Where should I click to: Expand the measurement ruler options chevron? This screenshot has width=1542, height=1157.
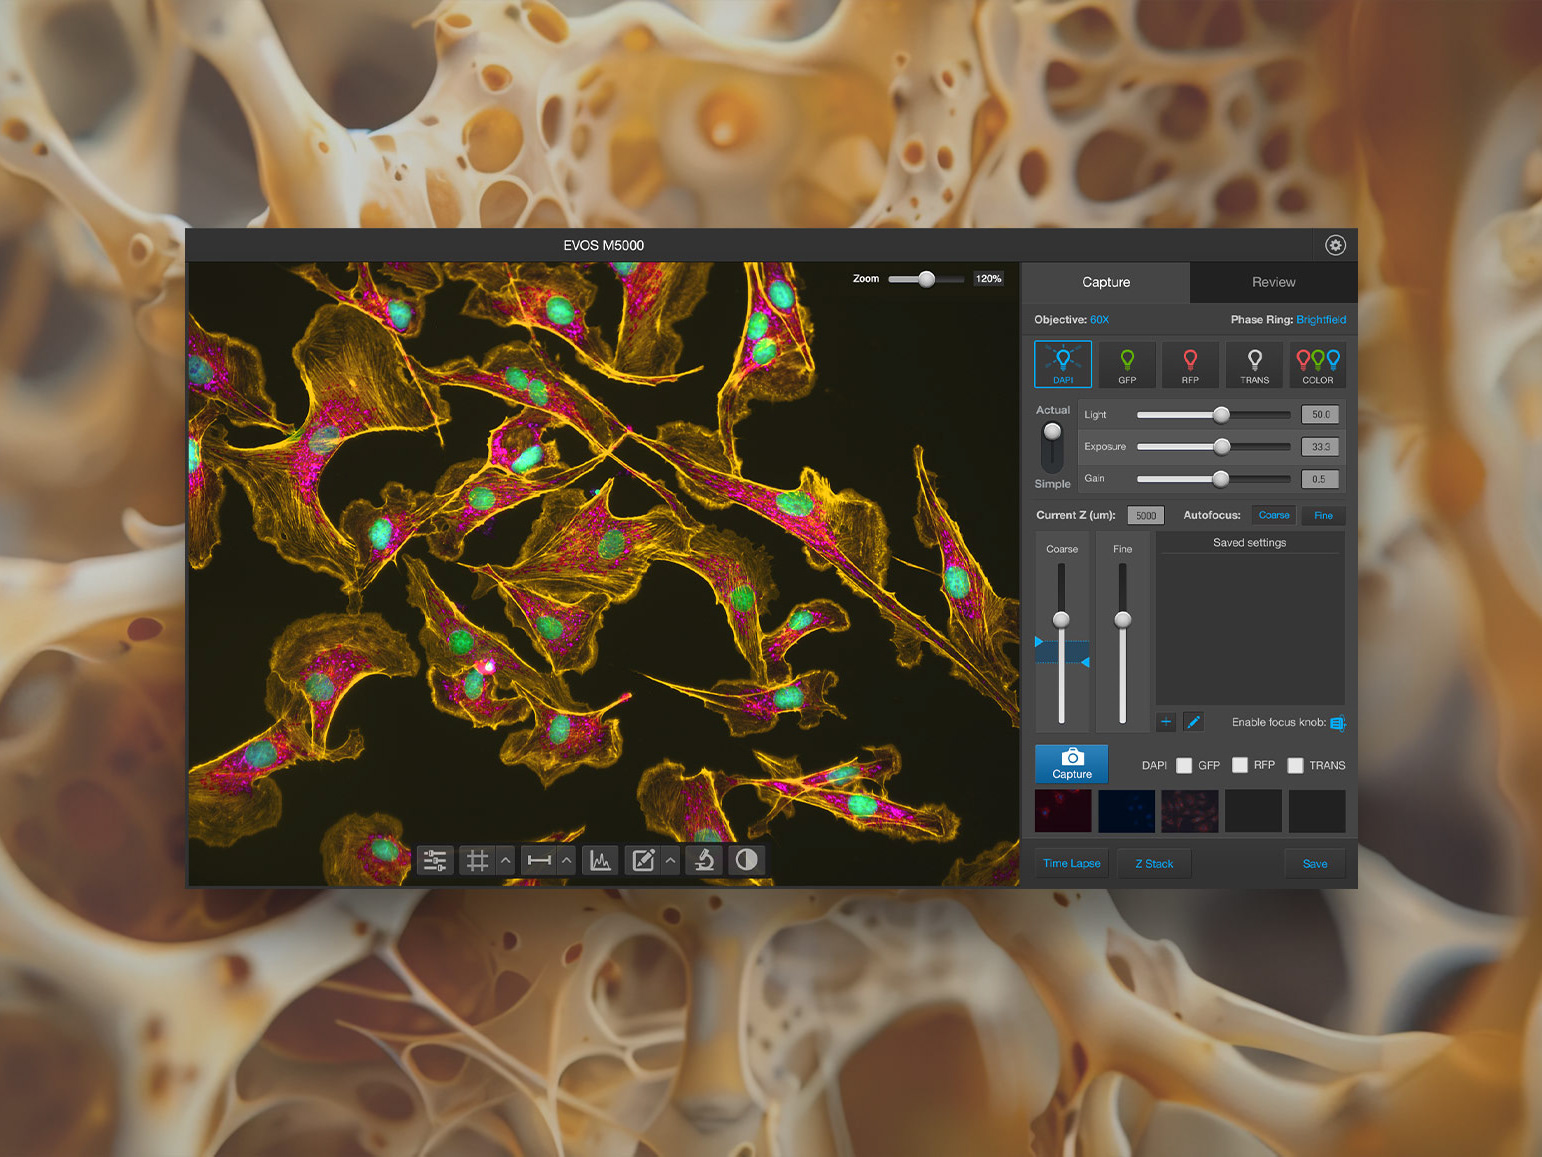(x=567, y=861)
